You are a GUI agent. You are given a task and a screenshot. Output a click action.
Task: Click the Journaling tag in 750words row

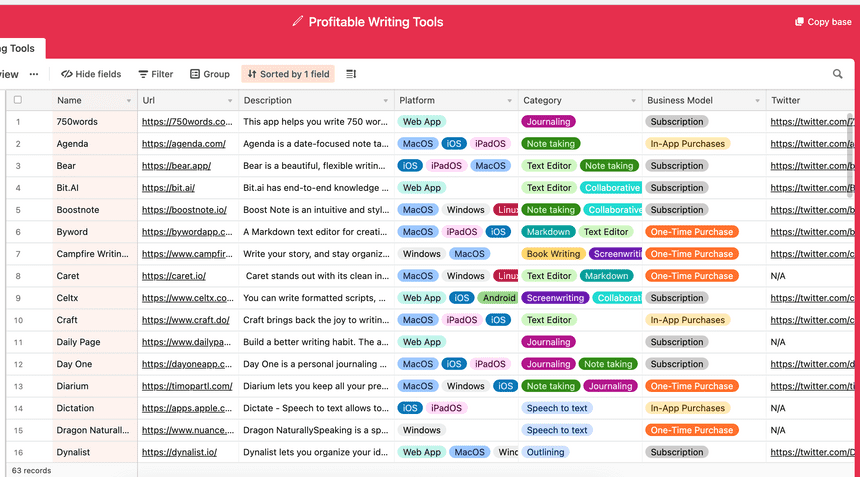(x=548, y=122)
